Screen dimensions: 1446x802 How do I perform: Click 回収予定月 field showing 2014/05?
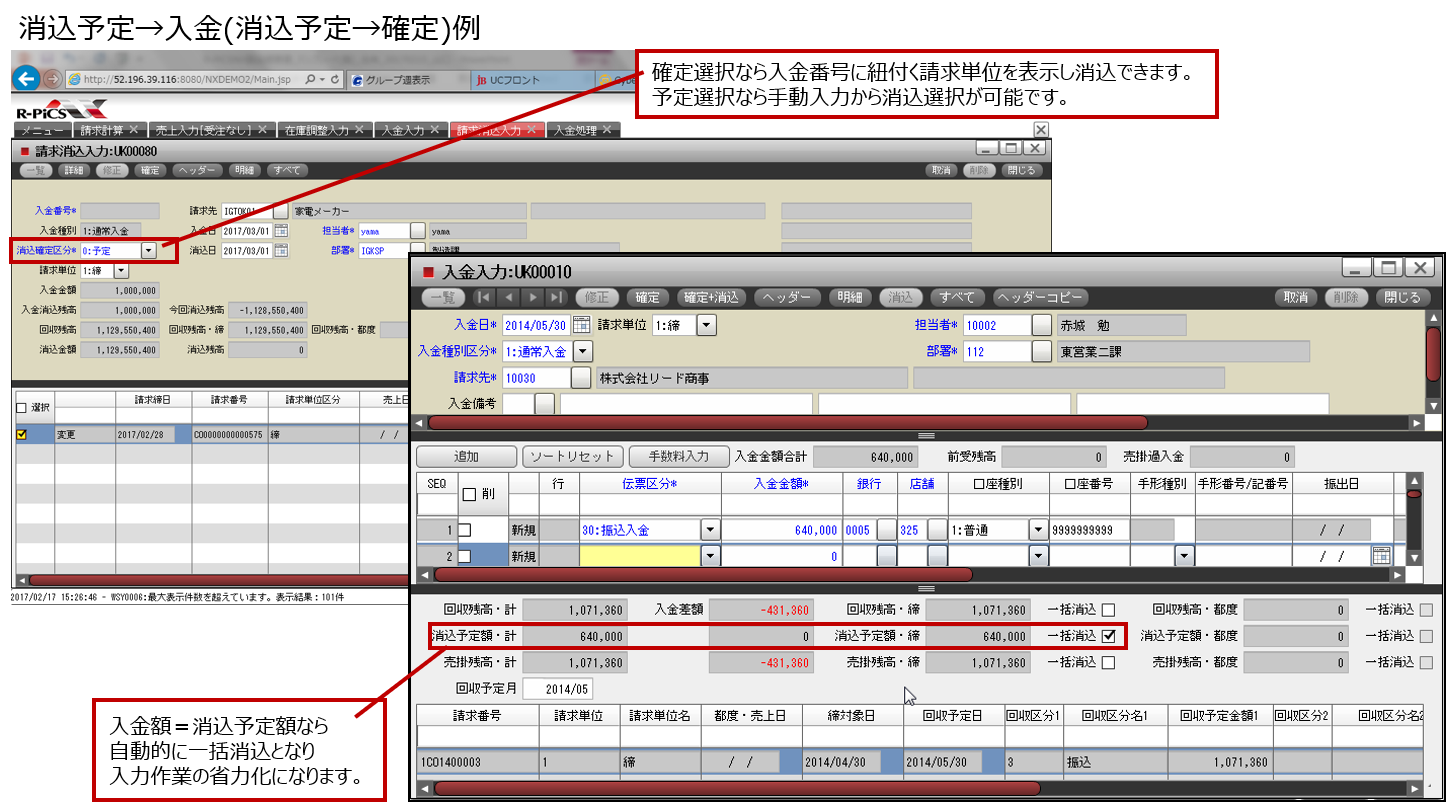pos(556,688)
